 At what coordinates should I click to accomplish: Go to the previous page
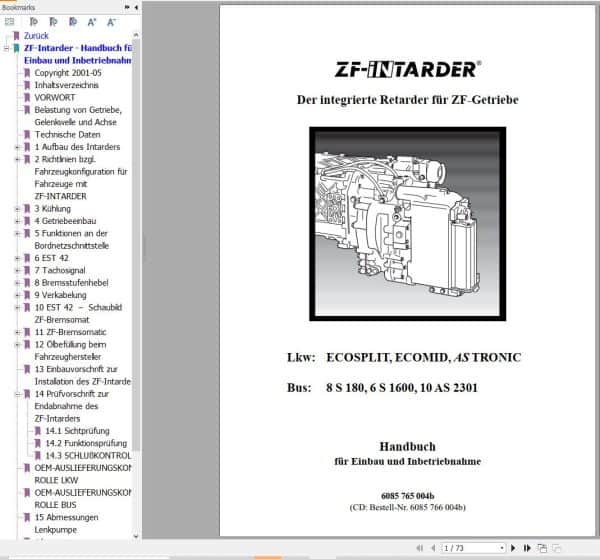click(433, 548)
